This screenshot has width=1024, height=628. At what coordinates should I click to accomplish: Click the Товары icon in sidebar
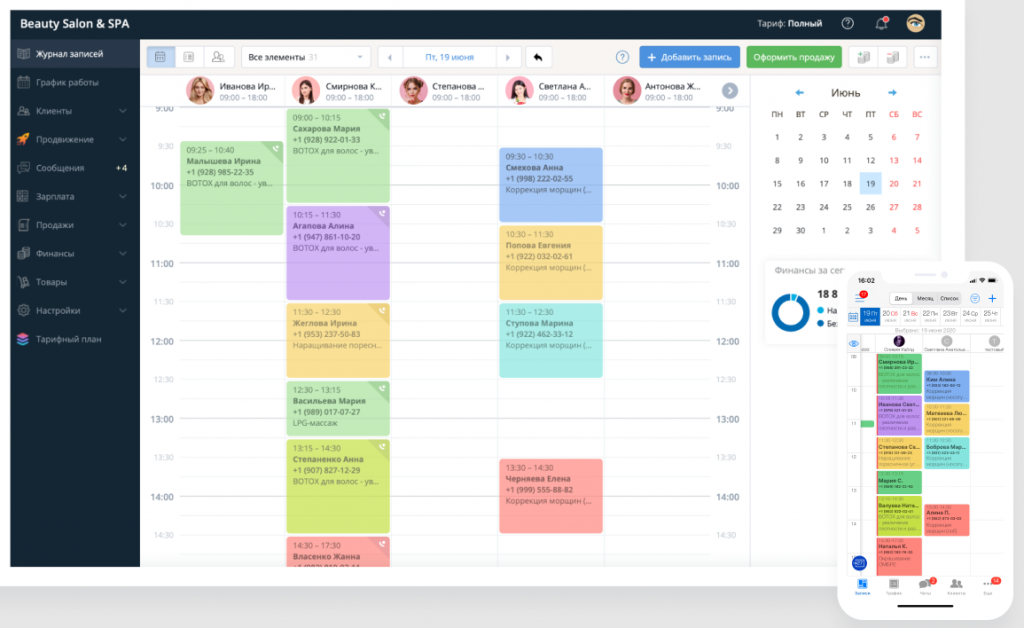(x=24, y=282)
